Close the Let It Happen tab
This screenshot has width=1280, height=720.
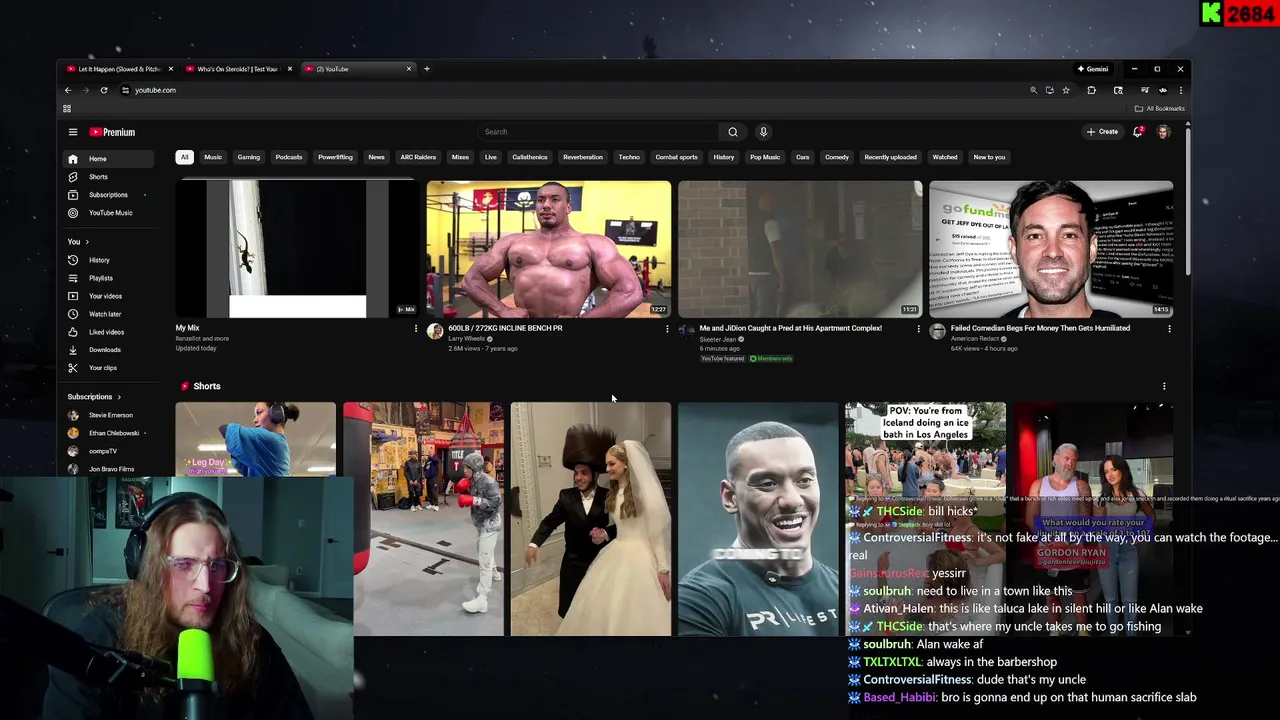(171, 69)
